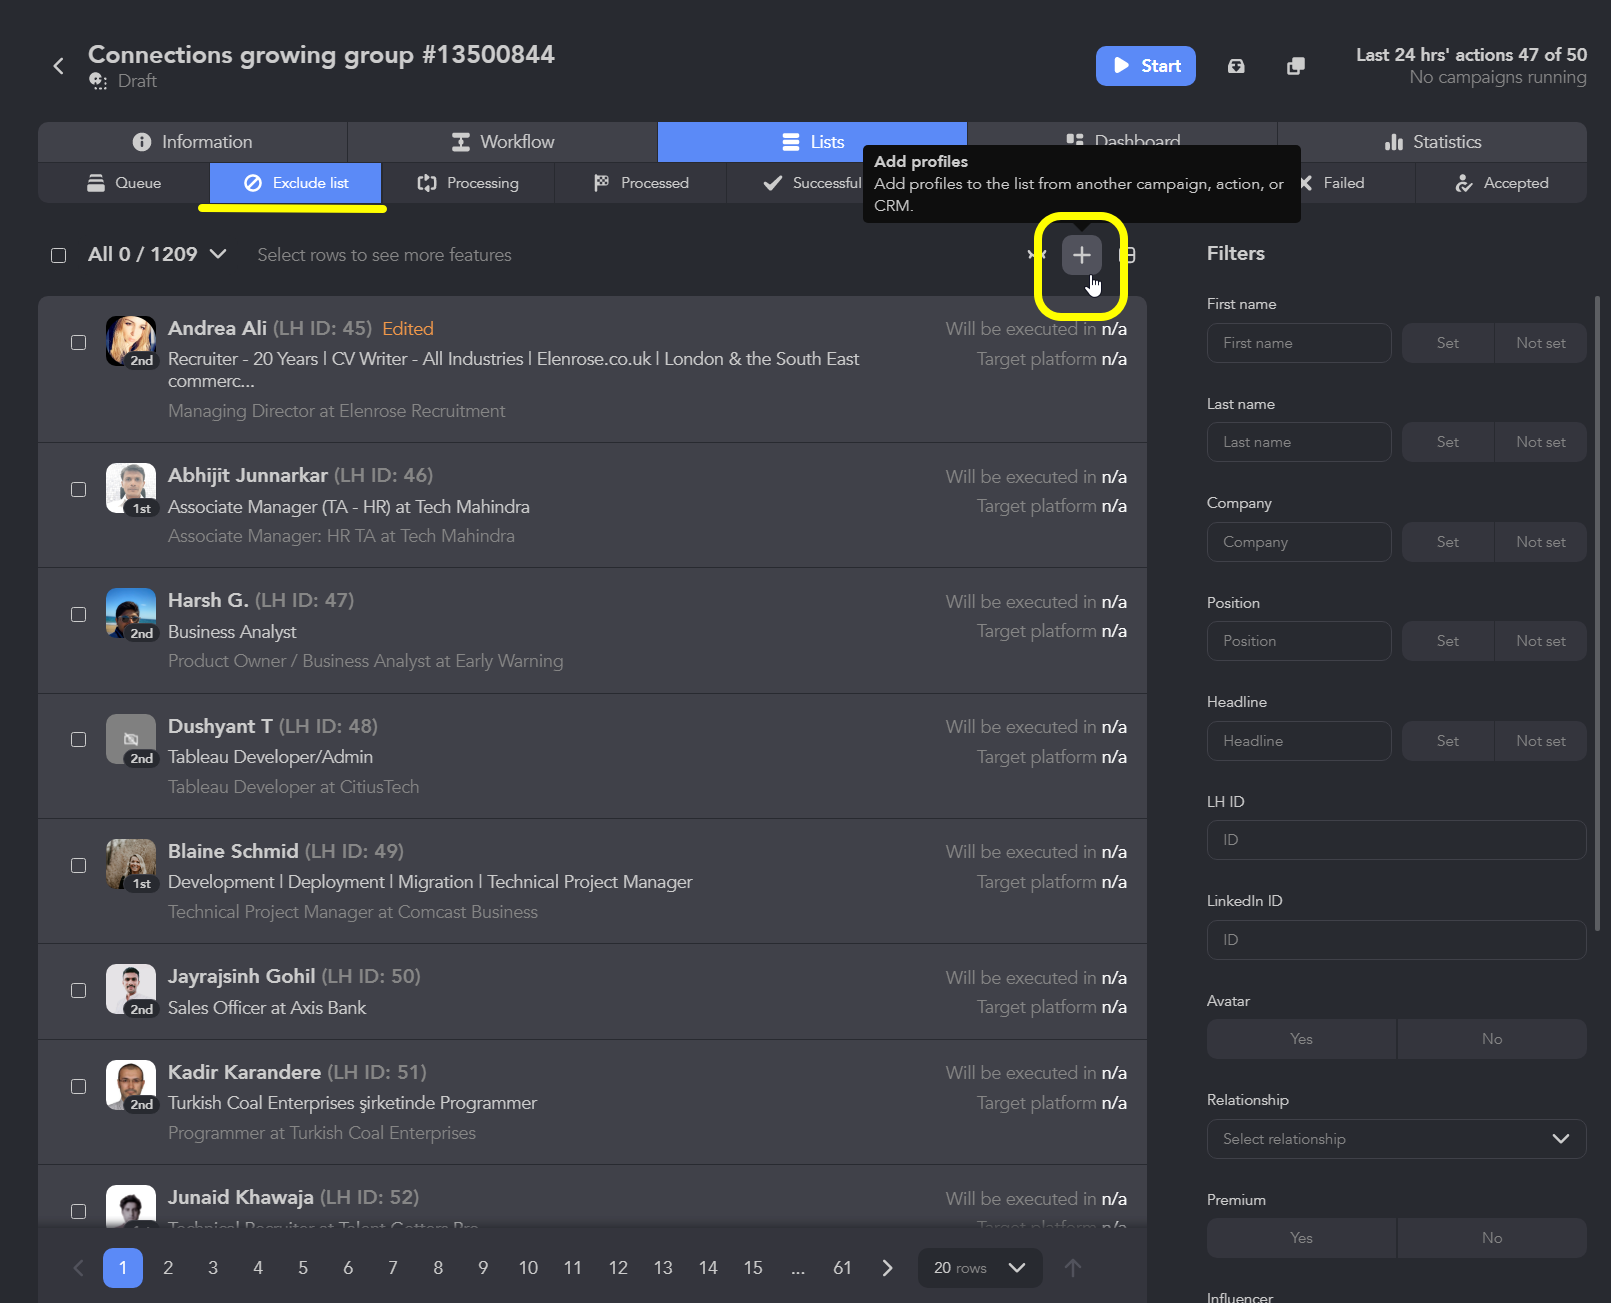Click Abhijit Junnarkar's avatar
Image resolution: width=1611 pixels, height=1303 pixels.
tap(131, 488)
